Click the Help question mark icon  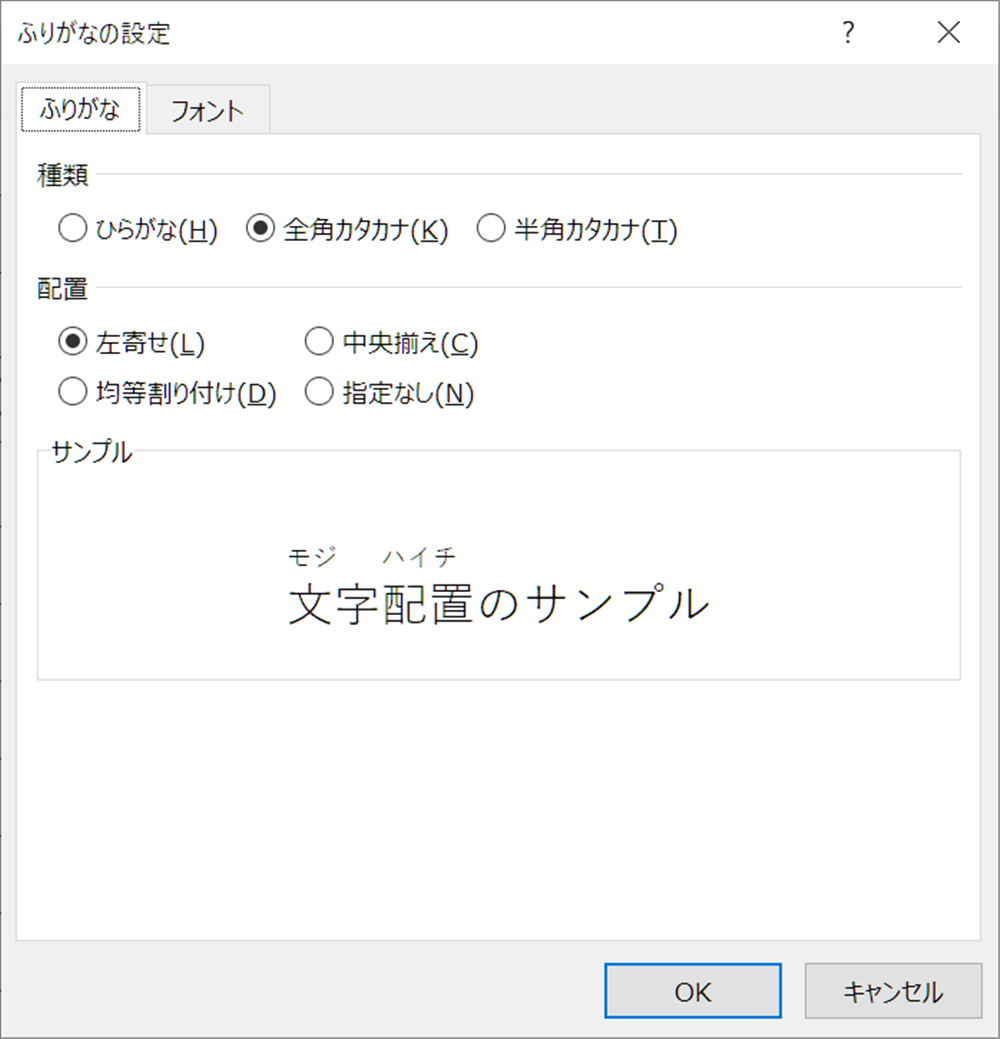847,33
